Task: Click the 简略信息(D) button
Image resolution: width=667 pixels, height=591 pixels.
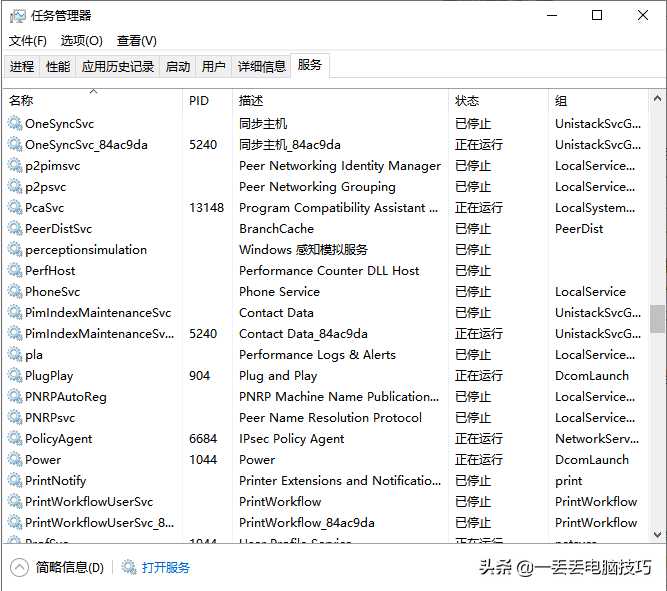Action: click(x=70, y=568)
